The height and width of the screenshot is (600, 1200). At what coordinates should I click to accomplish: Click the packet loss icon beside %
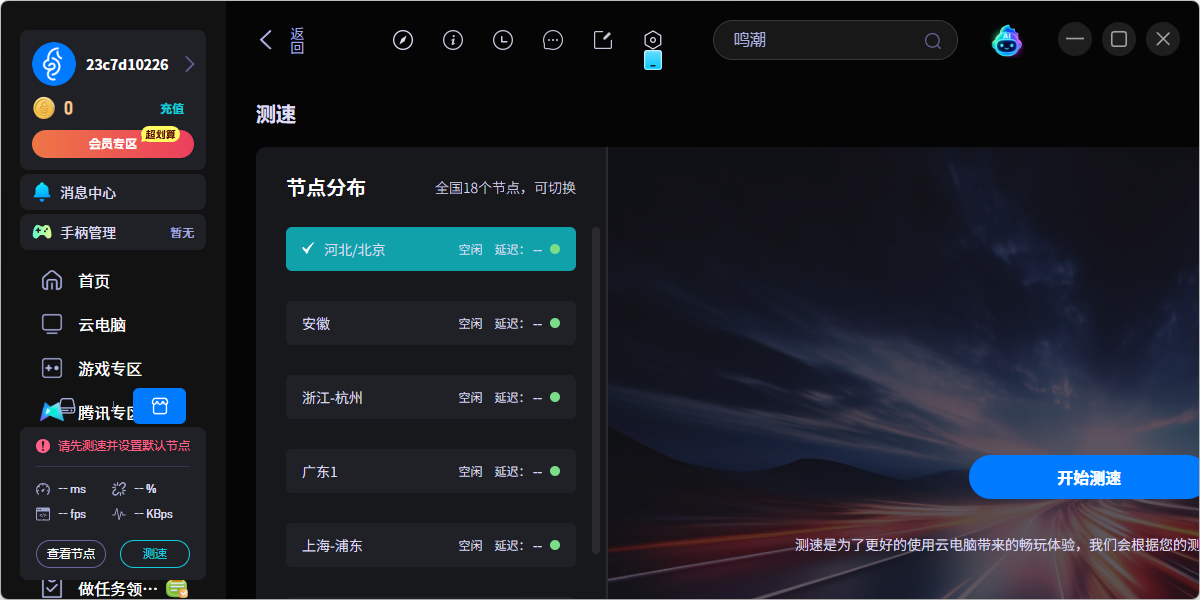[x=119, y=489]
